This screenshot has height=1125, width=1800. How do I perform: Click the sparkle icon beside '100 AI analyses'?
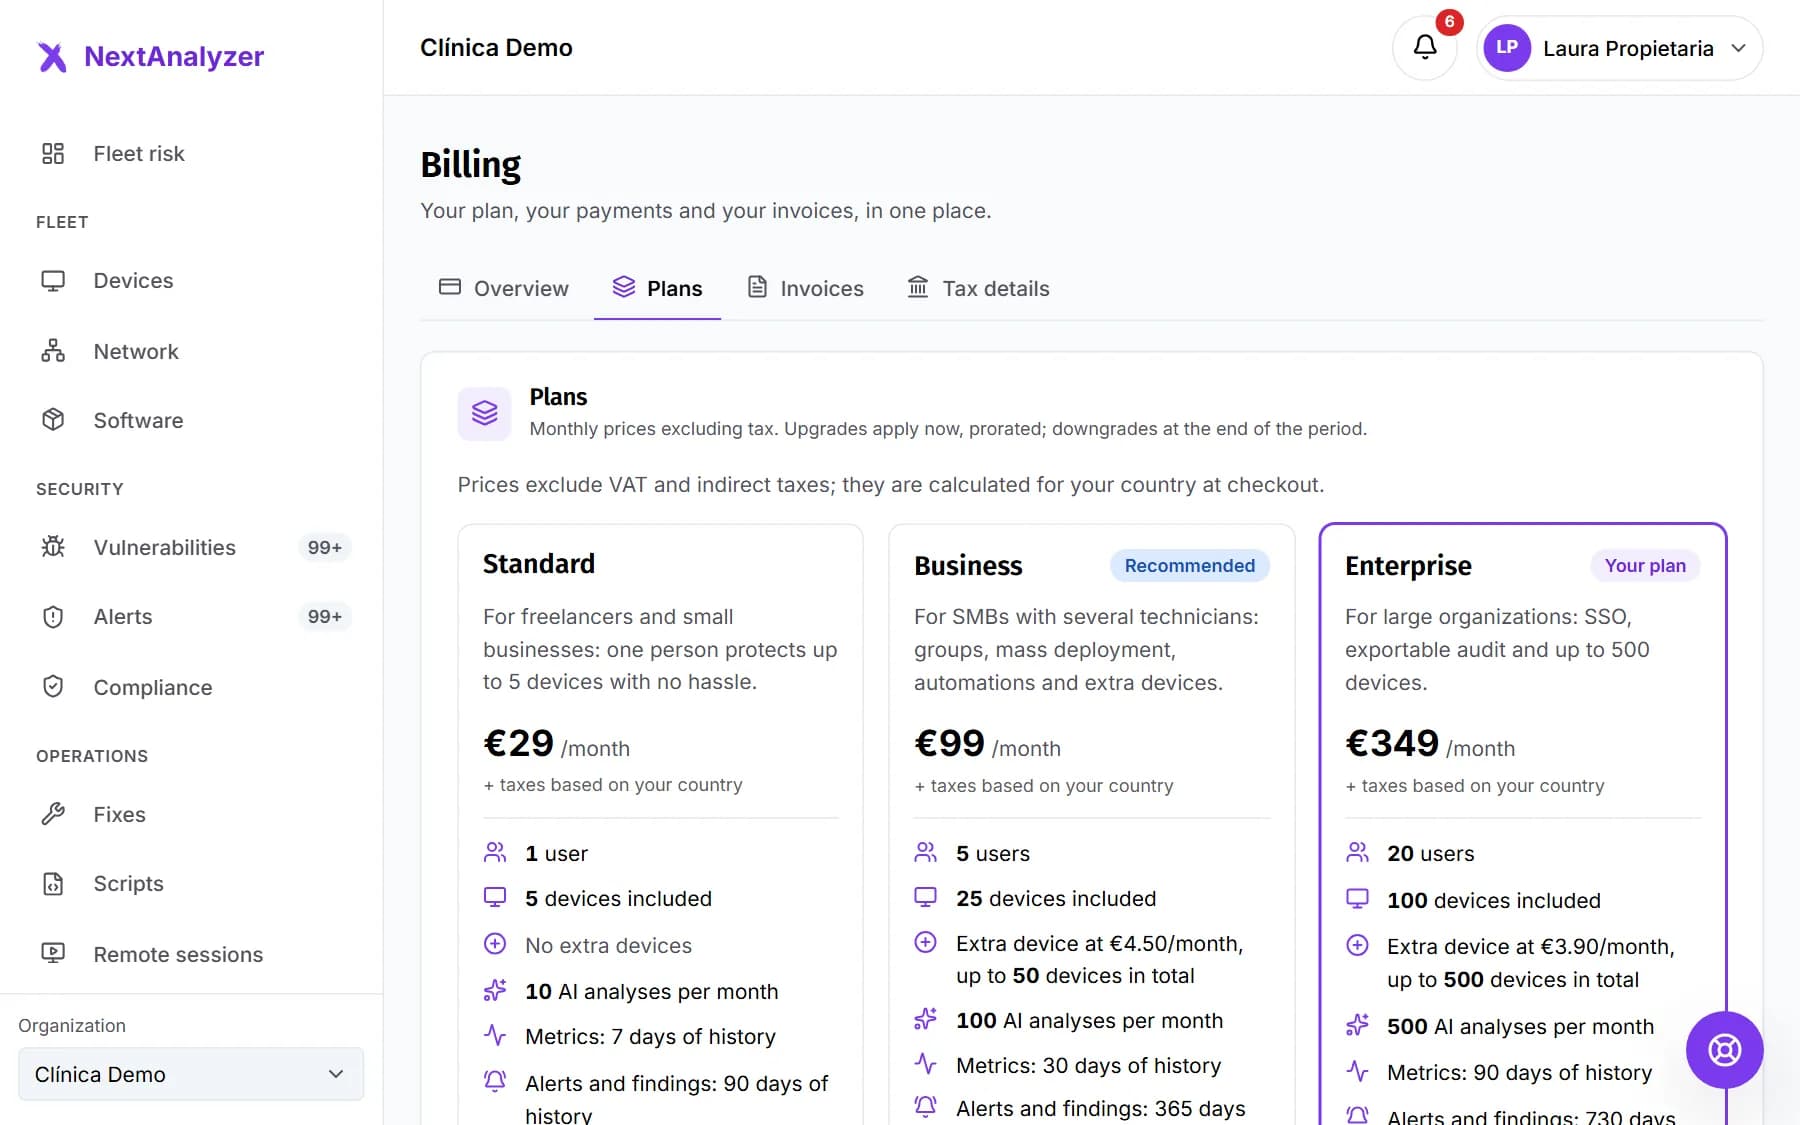[926, 1019]
